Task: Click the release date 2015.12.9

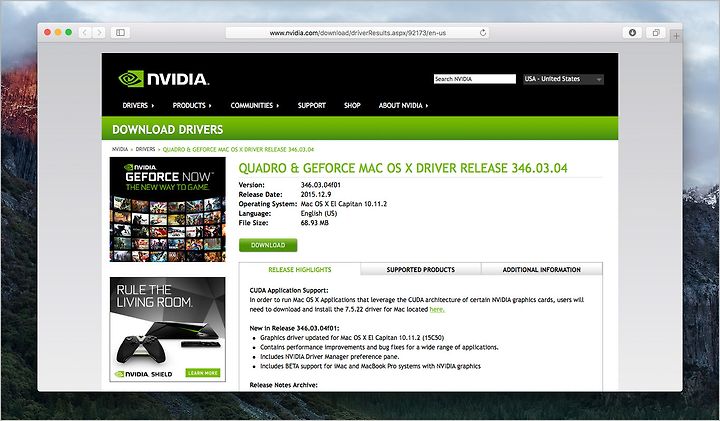Action: point(315,194)
